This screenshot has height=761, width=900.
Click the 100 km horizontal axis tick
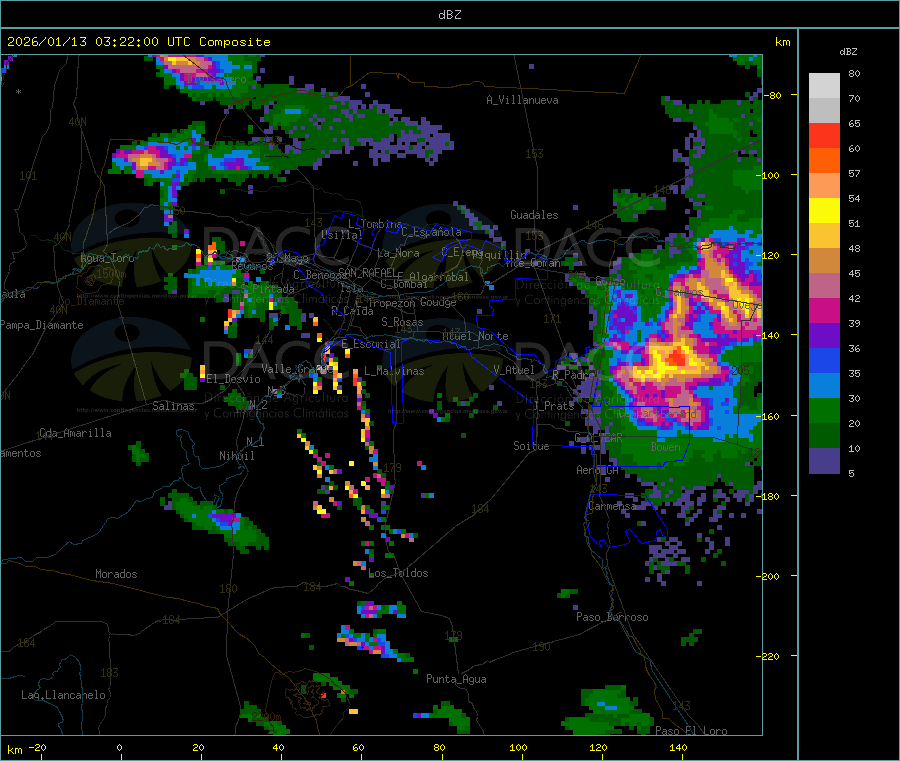(518, 747)
